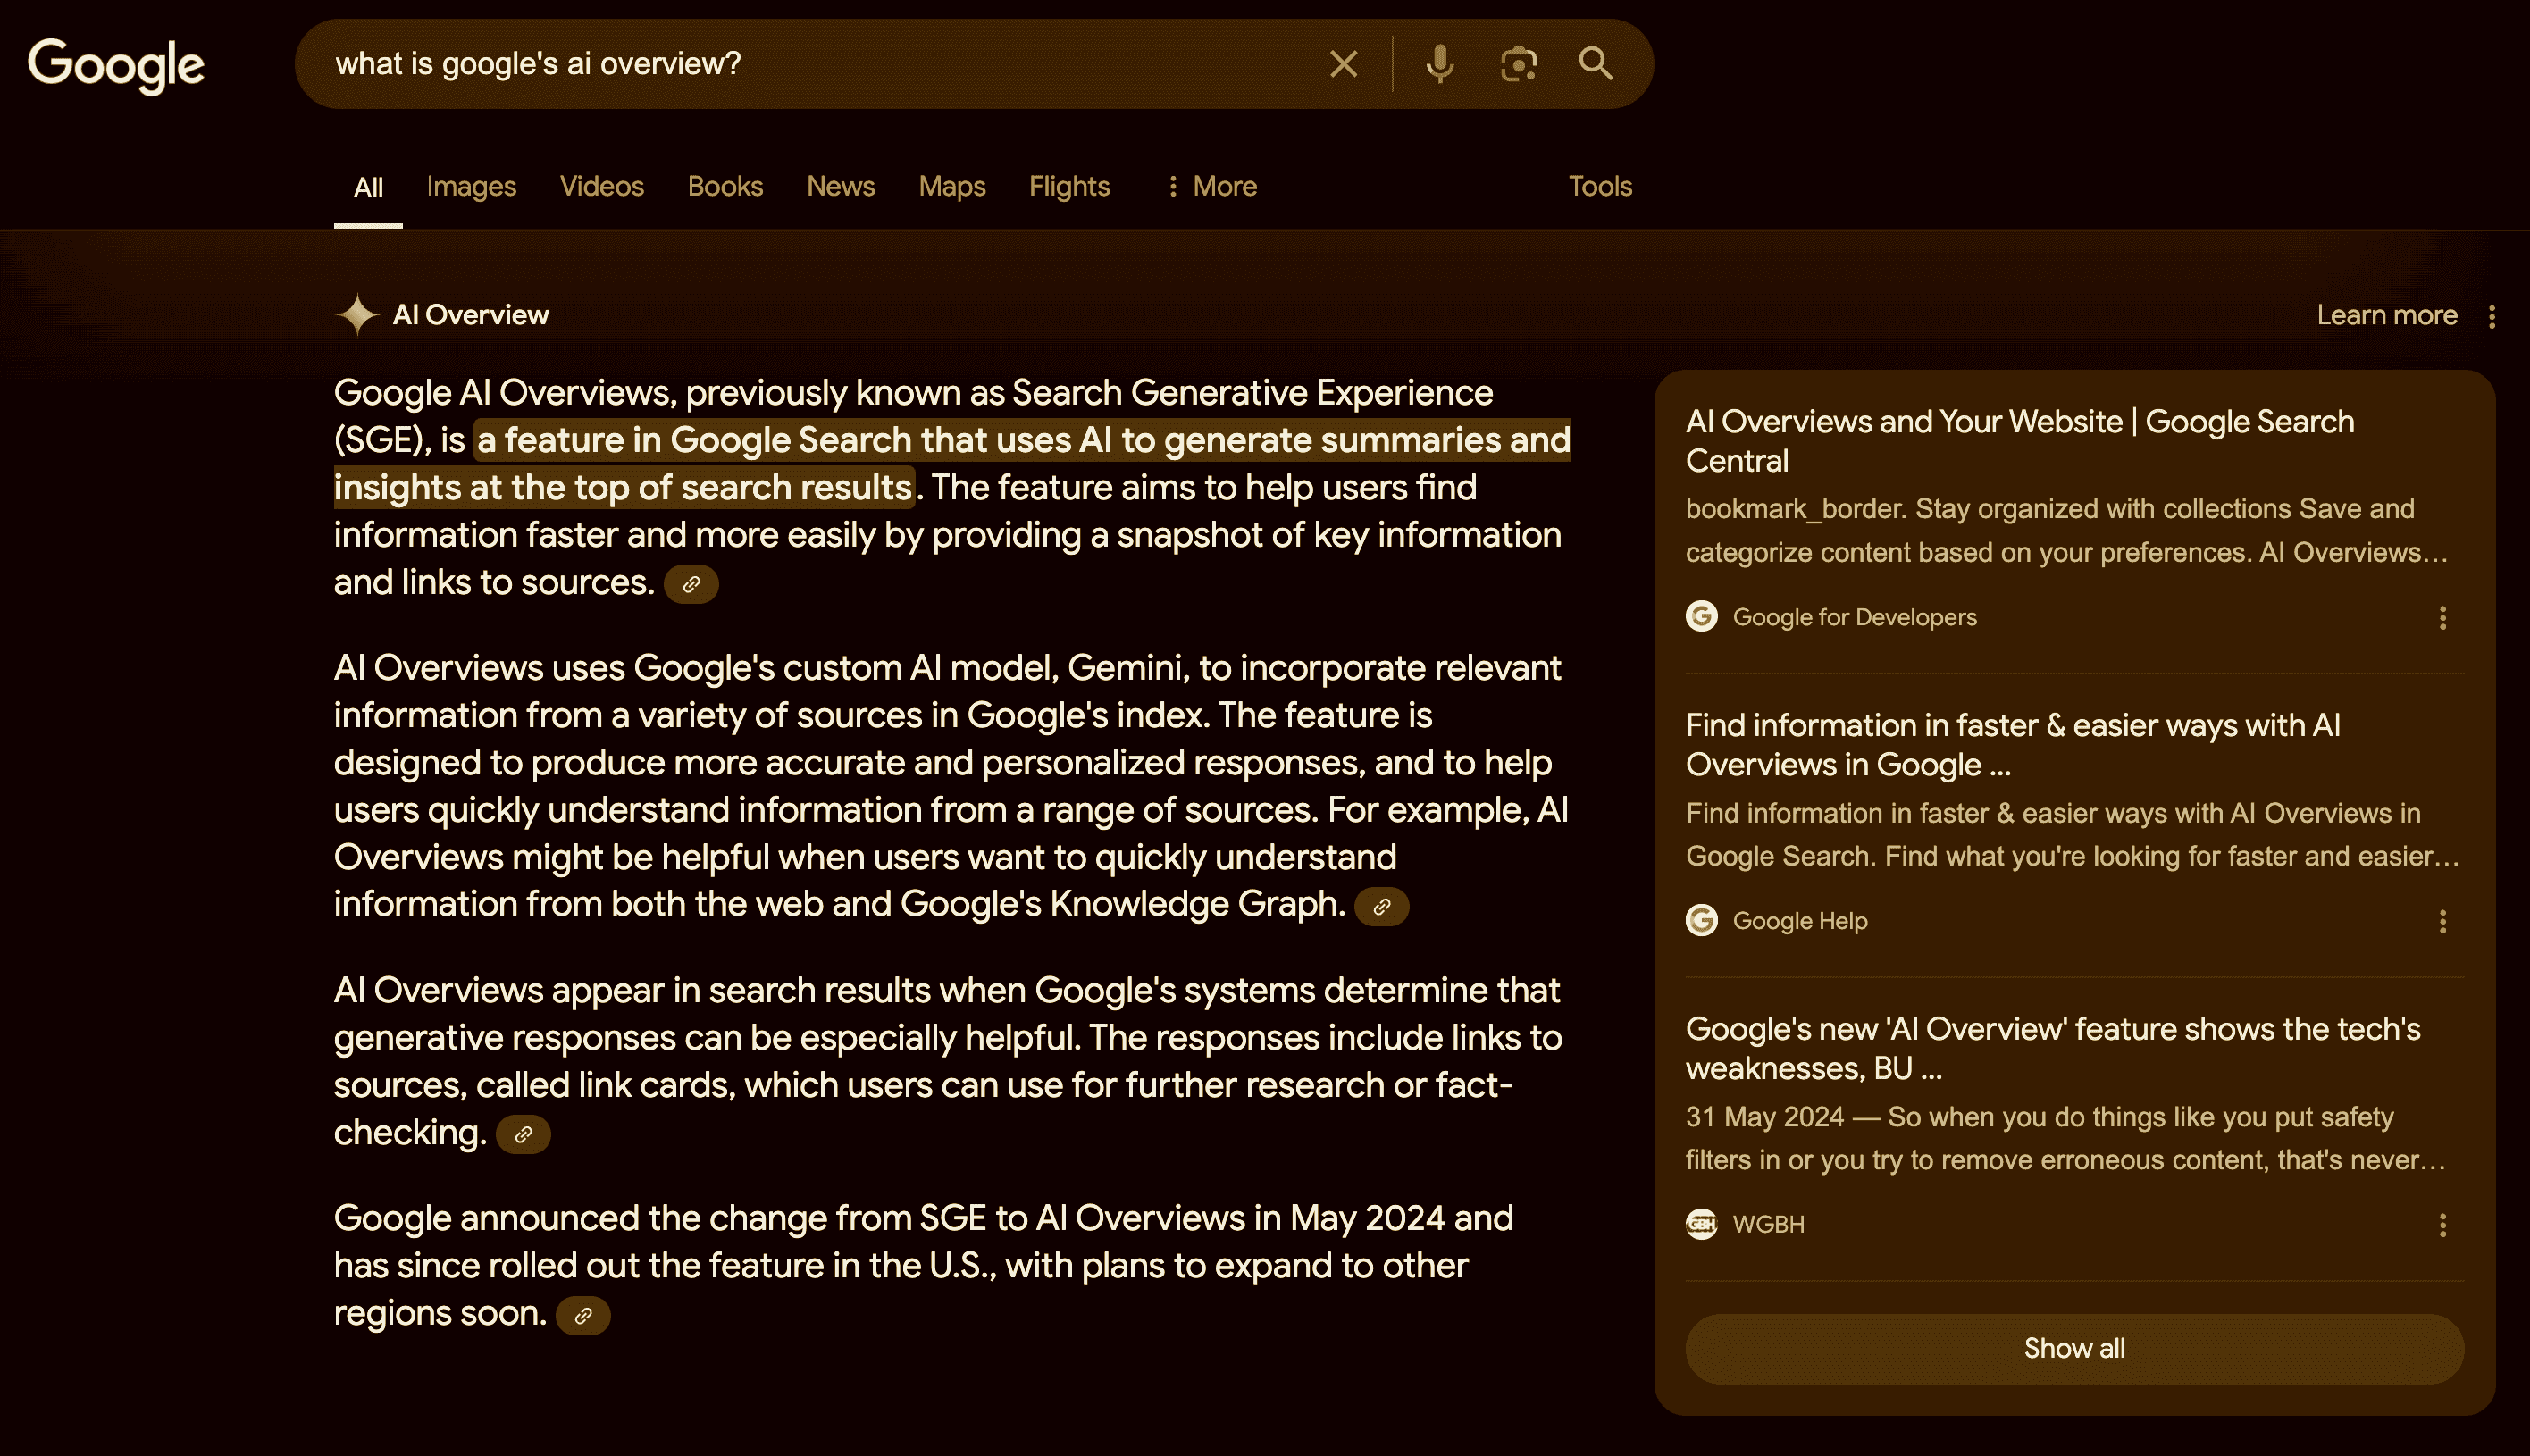Click the News tab in search navigation
2530x1456 pixels.
point(841,186)
